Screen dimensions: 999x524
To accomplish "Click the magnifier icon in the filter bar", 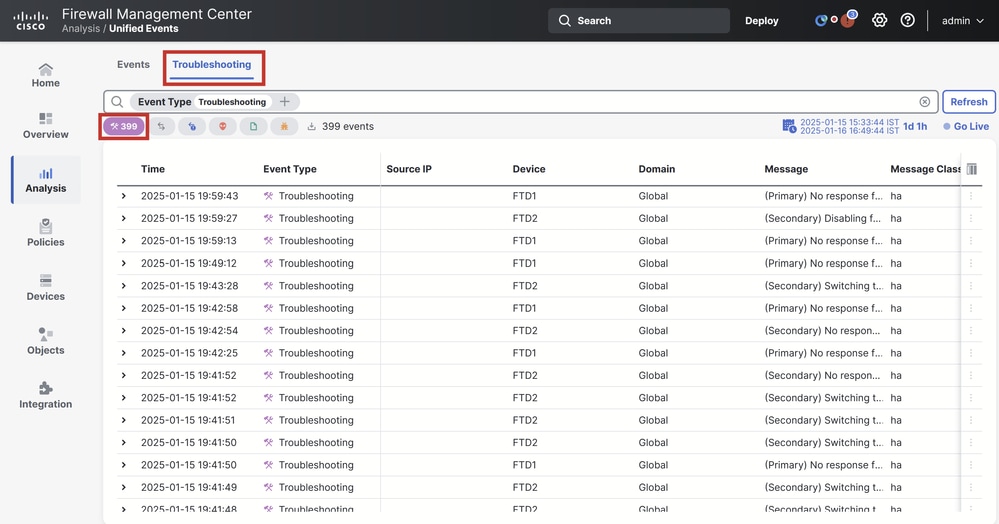I will [x=117, y=101].
